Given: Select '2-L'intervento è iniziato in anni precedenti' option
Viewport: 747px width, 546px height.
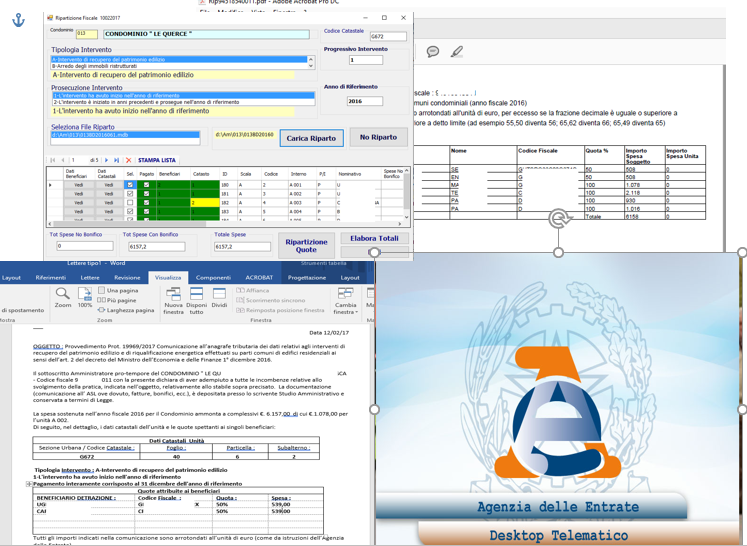Looking at the screenshot, I should click(x=183, y=102).
